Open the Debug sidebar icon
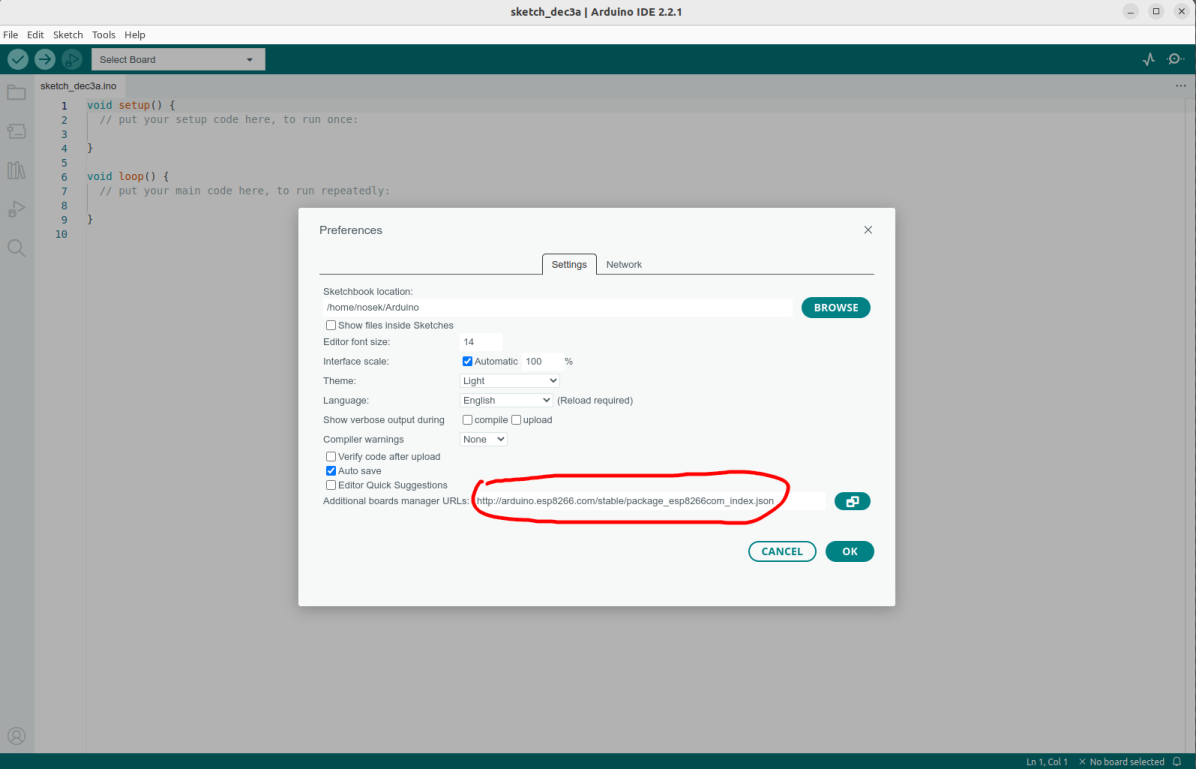This screenshot has width=1196, height=769. 16,209
